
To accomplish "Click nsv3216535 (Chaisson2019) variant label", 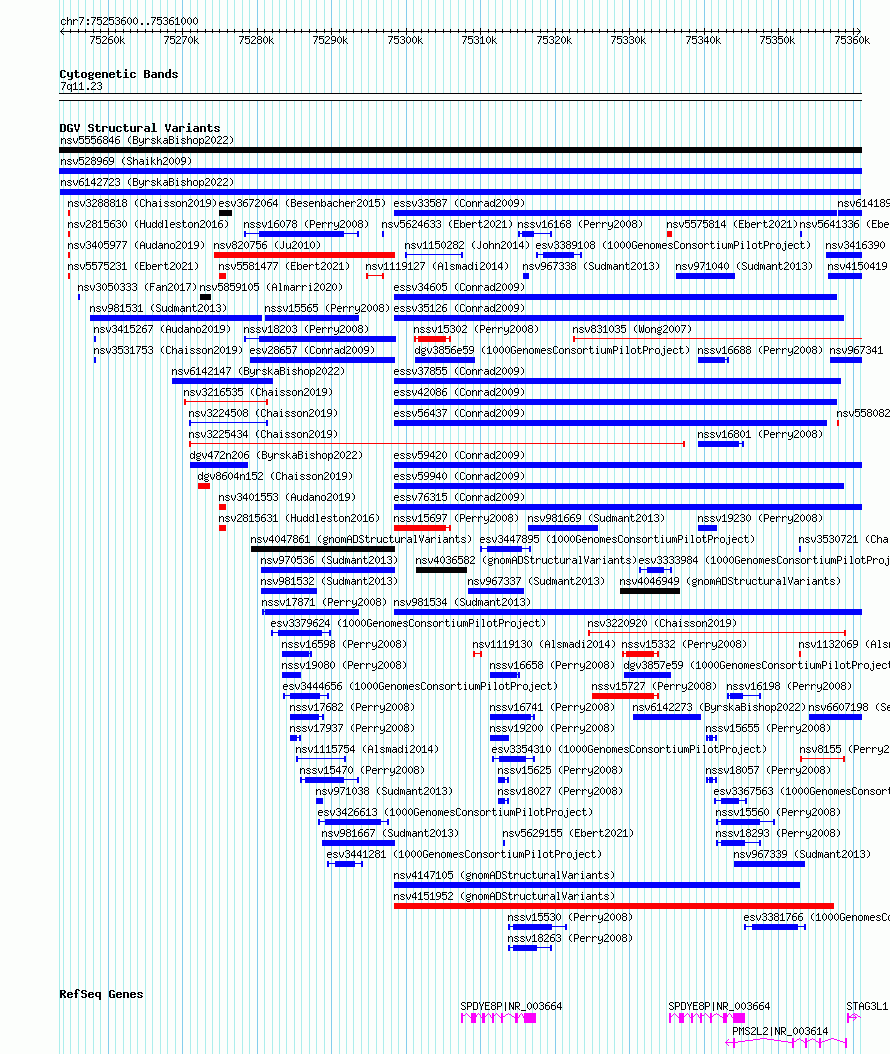I will pos(258,392).
